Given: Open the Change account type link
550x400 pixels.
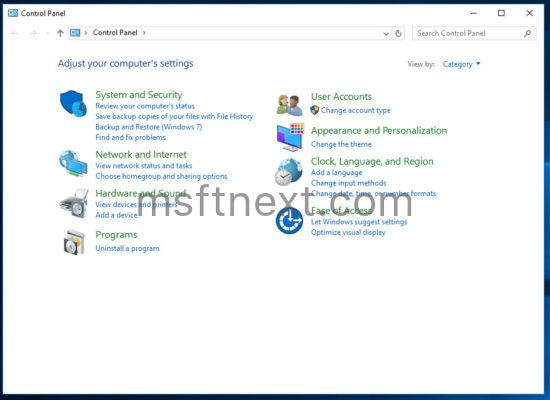Looking at the screenshot, I should point(356,111).
